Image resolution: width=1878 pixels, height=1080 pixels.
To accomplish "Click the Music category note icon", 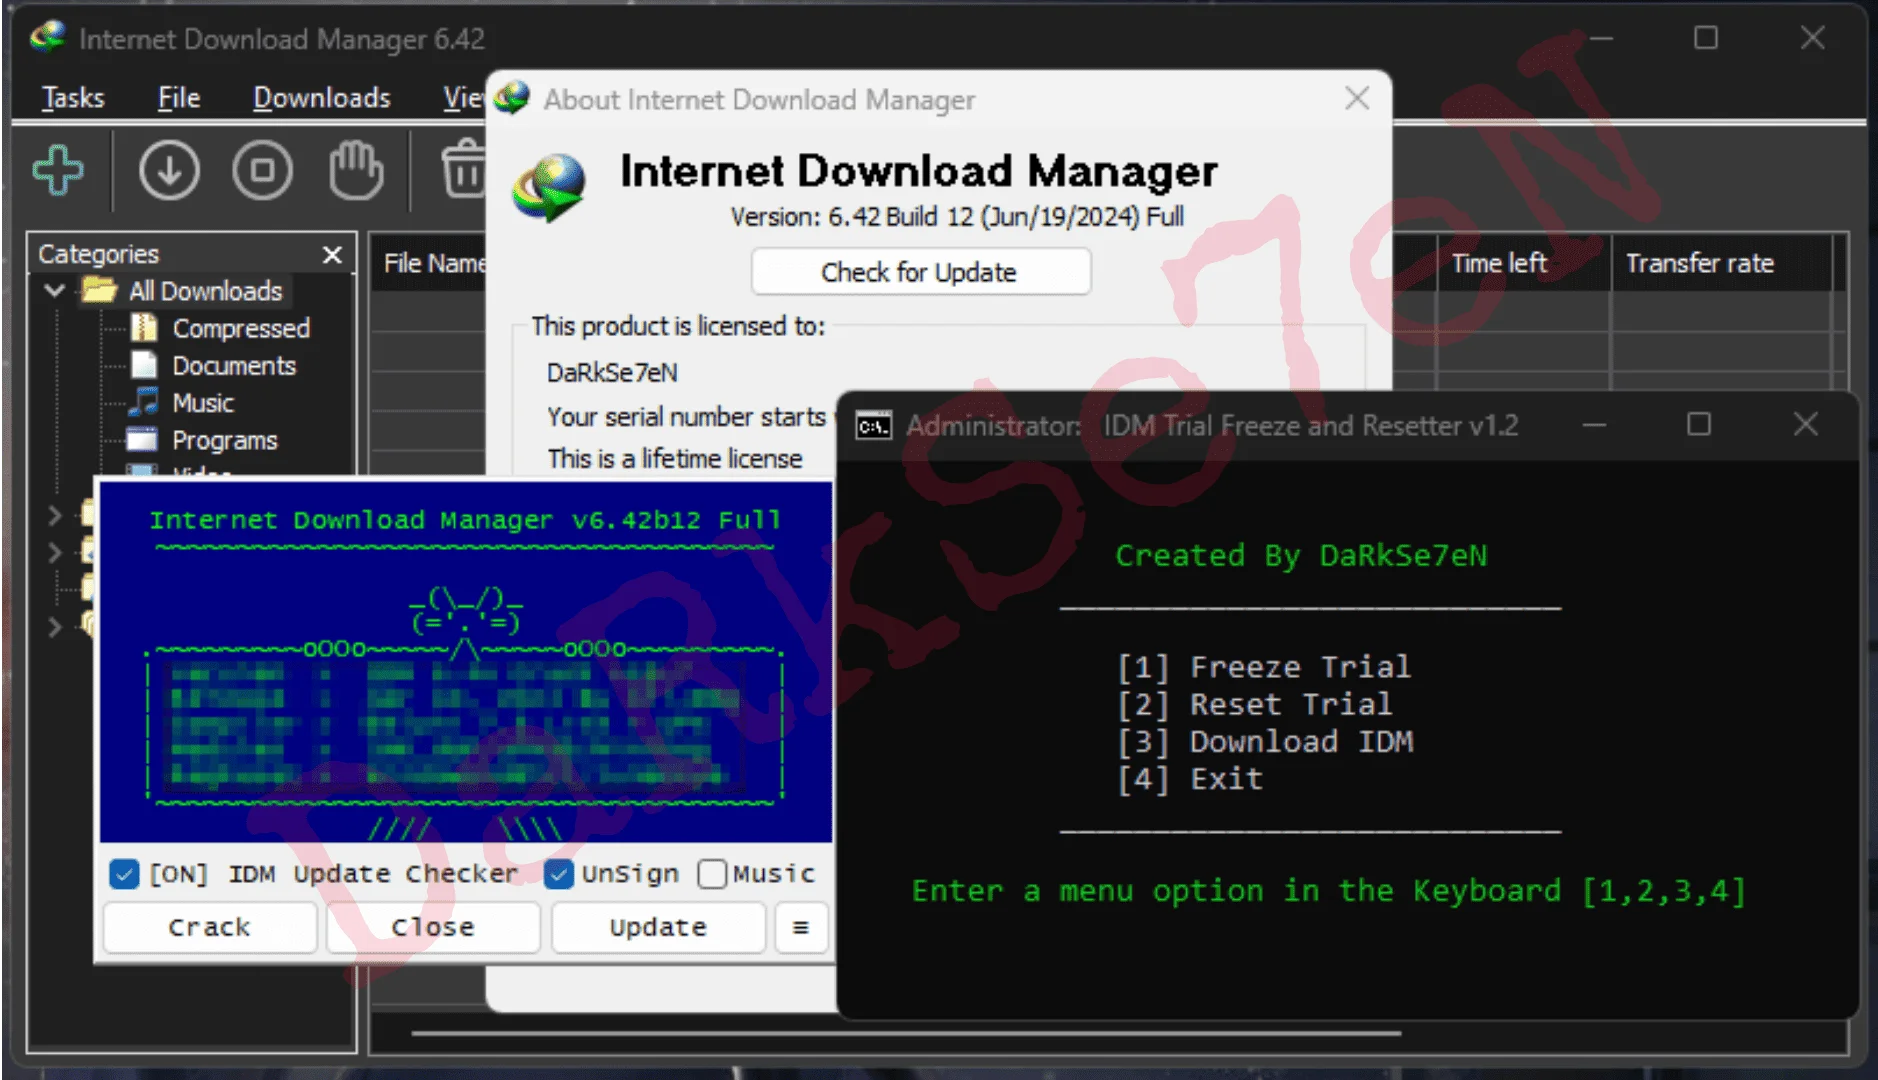I will (144, 402).
